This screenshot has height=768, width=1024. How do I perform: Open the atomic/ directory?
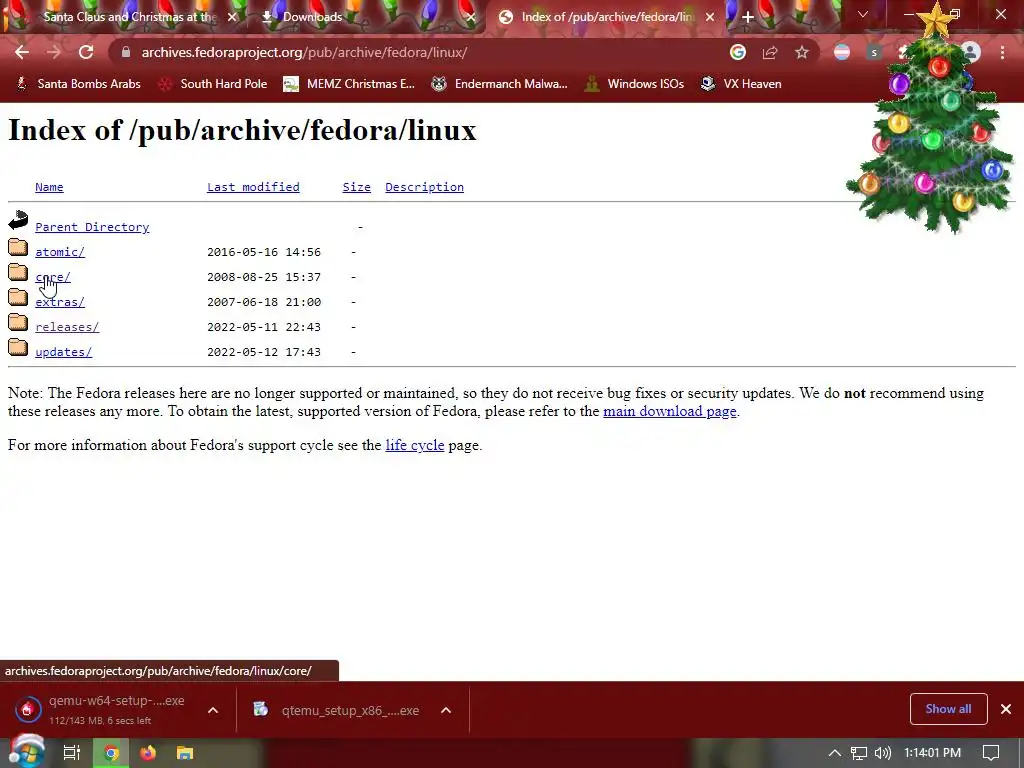[x=60, y=252]
